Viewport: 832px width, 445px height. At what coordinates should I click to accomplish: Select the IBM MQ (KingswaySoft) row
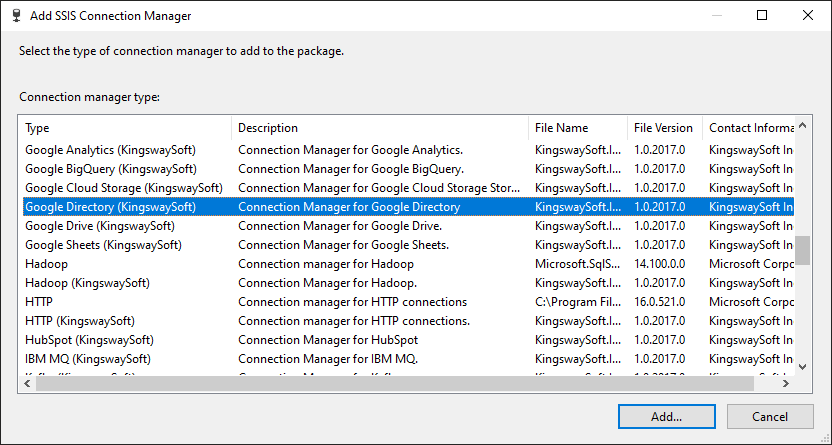click(407, 359)
